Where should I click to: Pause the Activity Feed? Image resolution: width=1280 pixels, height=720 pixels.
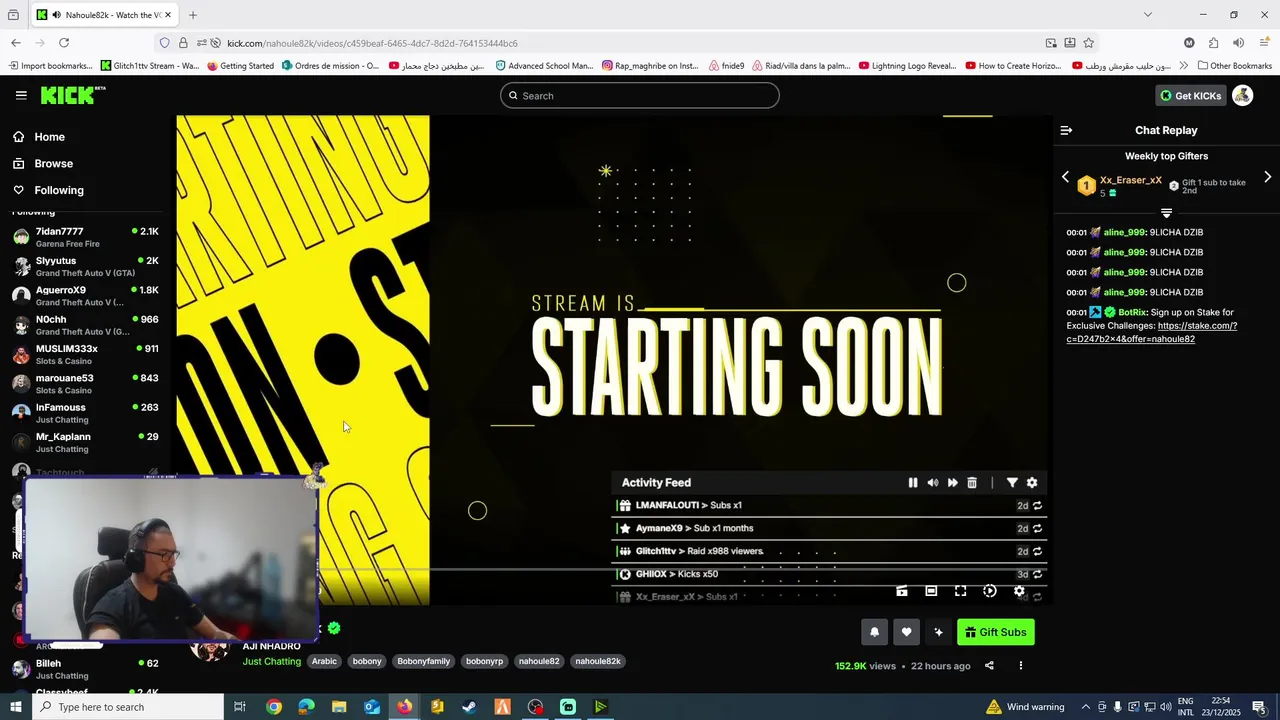[x=913, y=483]
